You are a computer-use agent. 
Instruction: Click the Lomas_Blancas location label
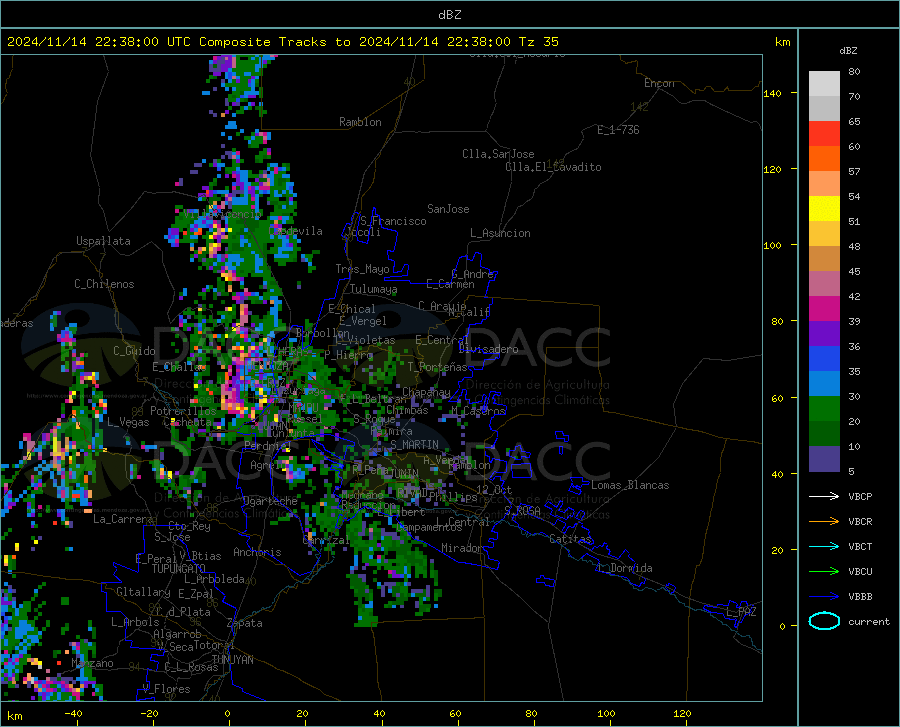point(630,485)
